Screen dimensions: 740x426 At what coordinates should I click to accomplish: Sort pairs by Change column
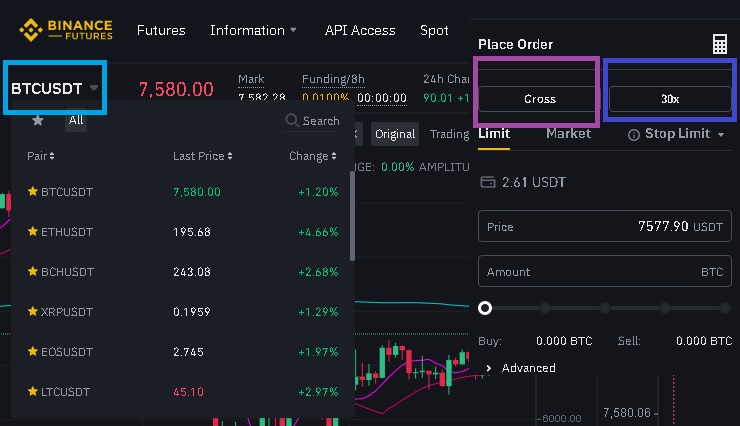tap(313, 156)
